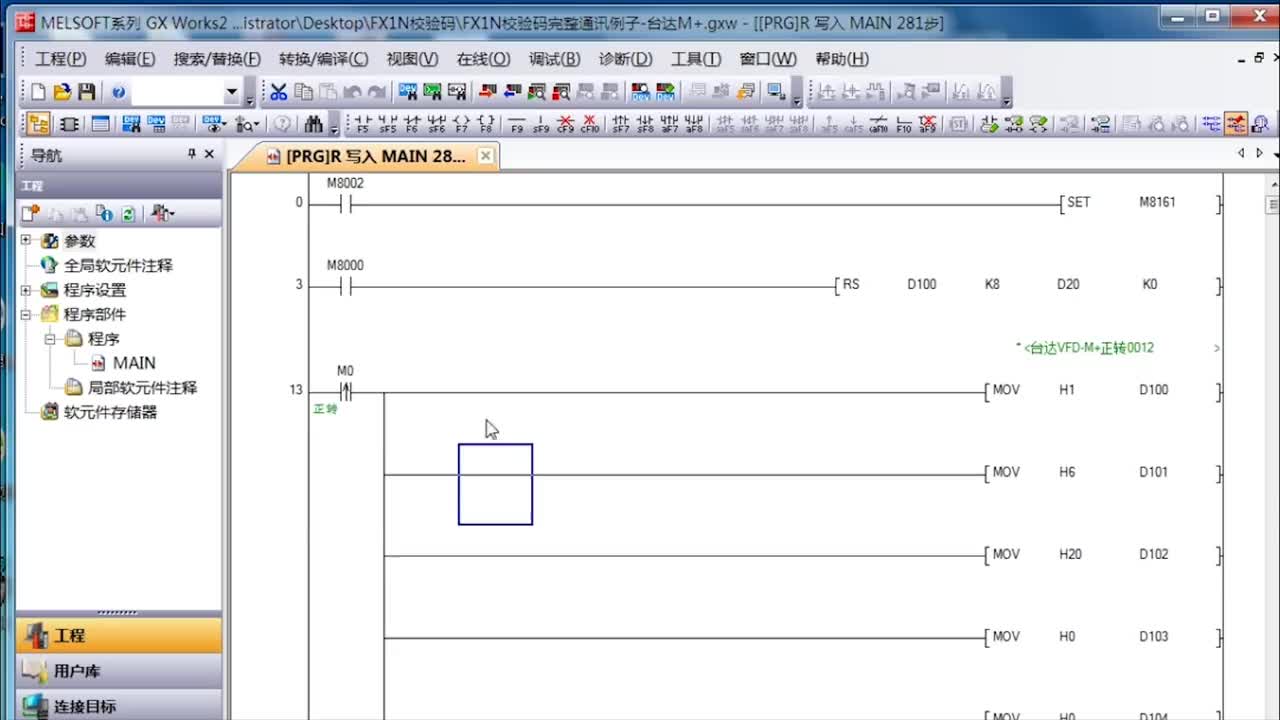
Task: Open the 视图(V) menu
Action: pos(412,59)
